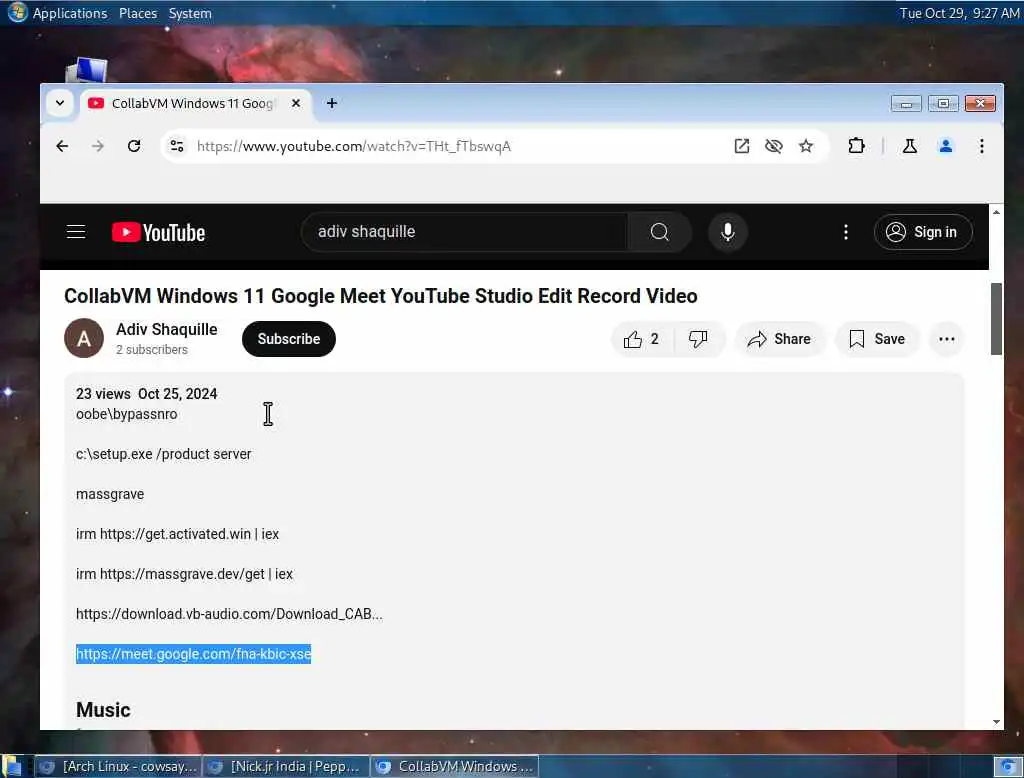Open the meet.google.com/fna-kbic-xse link
1024x778 pixels.
point(193,654)
